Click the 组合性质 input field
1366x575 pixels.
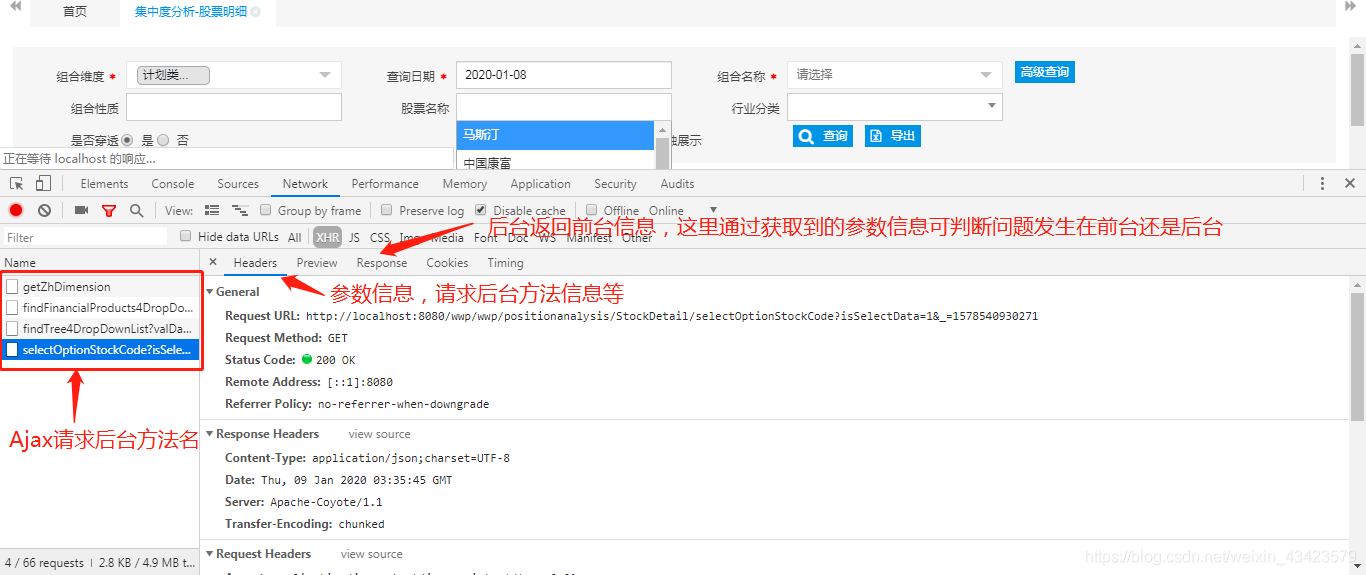pyautogui.click(x=234, y=107)
